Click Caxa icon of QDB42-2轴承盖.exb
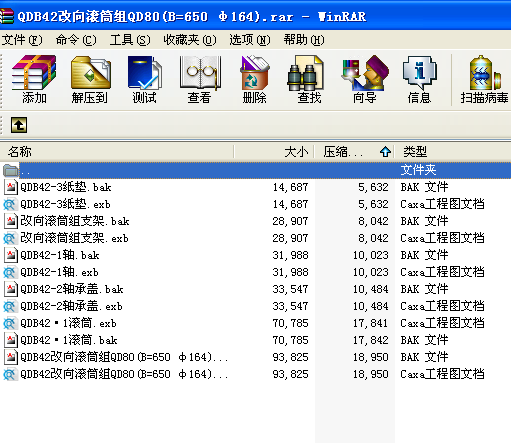Screen dimensions: 511x443 pos(10,306)
